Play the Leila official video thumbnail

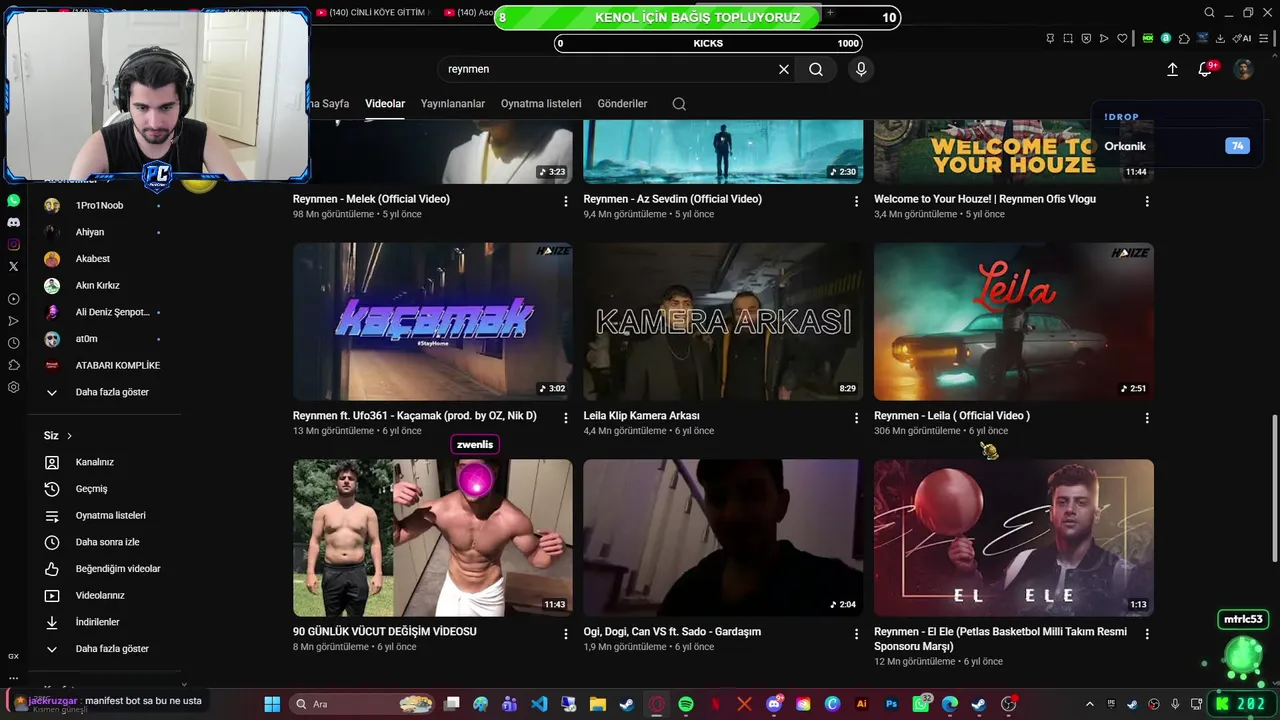(1014, 322)
